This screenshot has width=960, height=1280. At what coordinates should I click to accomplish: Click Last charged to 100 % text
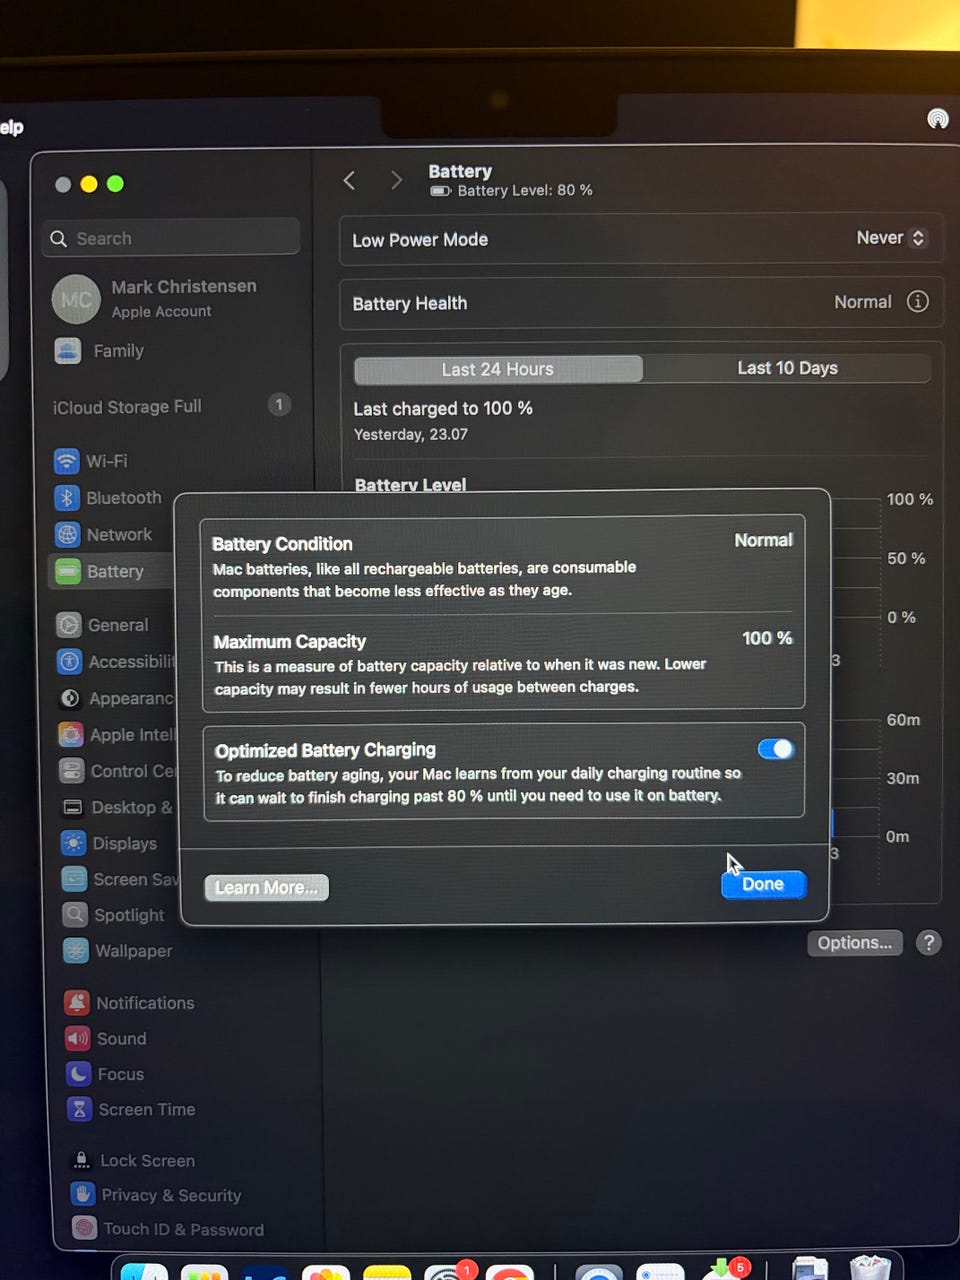[x=443, y=409]
